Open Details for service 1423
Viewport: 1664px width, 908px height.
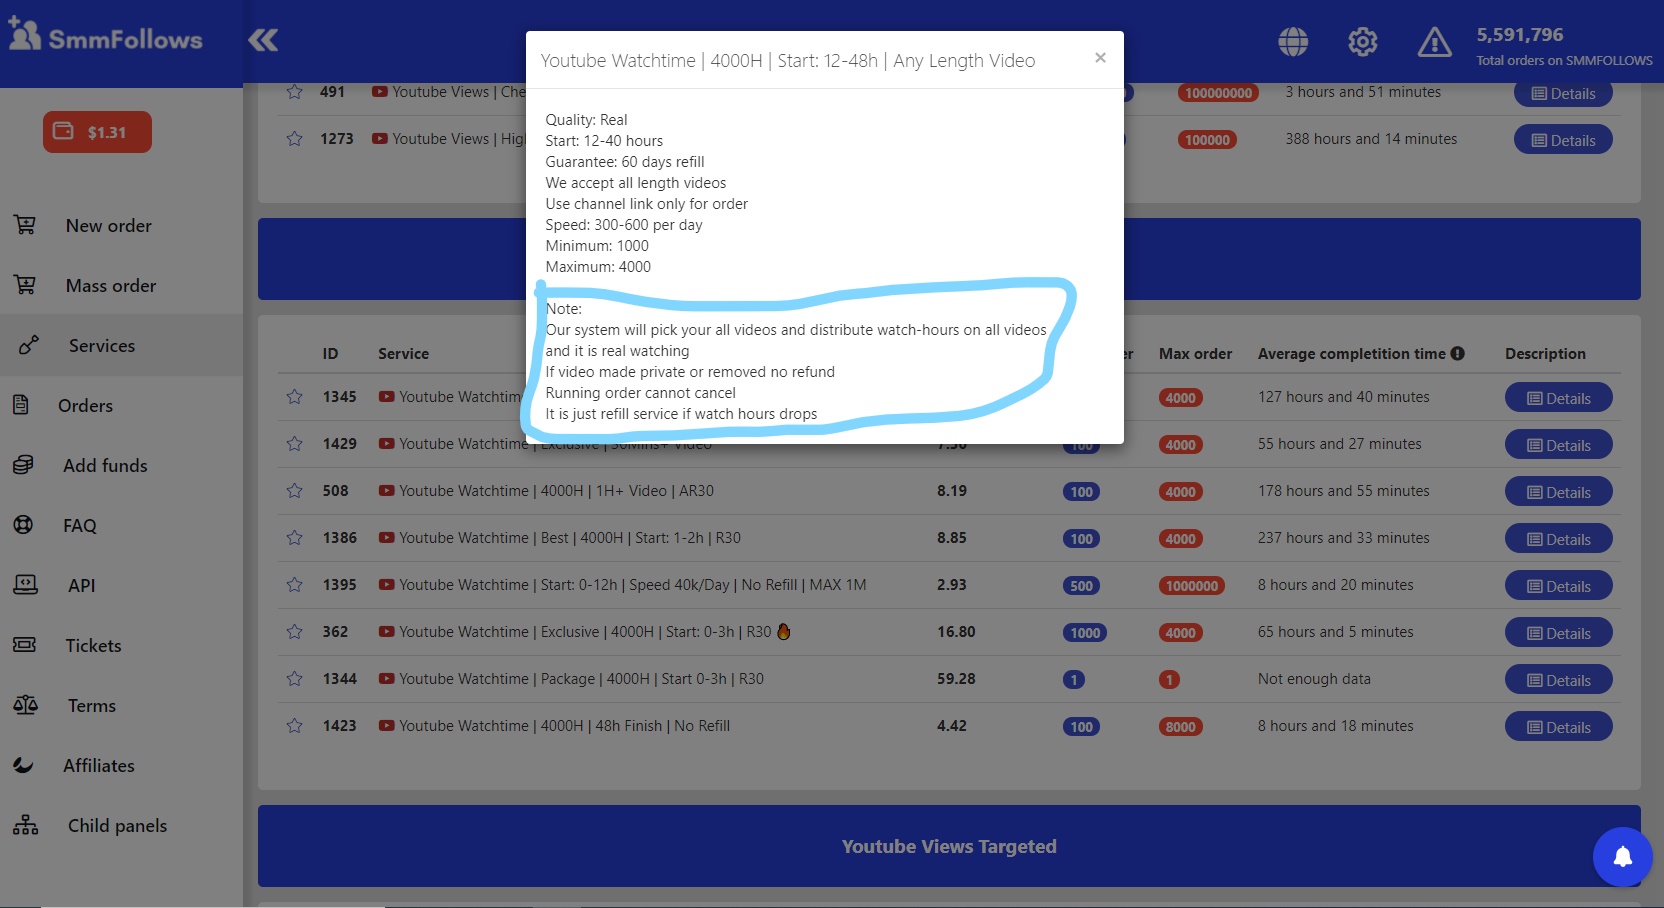tap(1559, 727)
